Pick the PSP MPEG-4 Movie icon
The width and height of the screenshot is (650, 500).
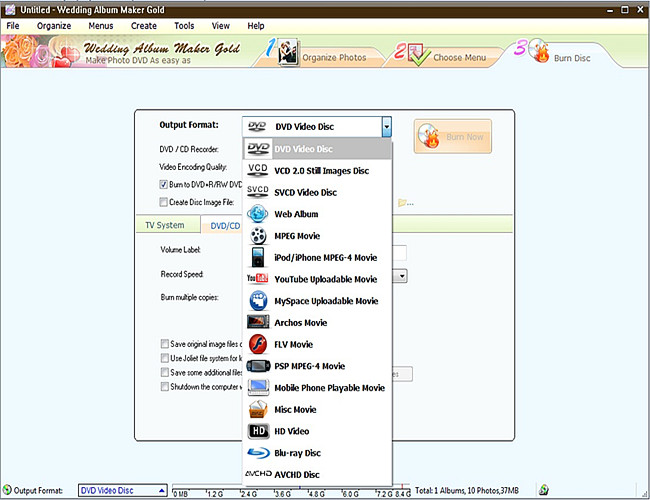(x=257, y=366)
